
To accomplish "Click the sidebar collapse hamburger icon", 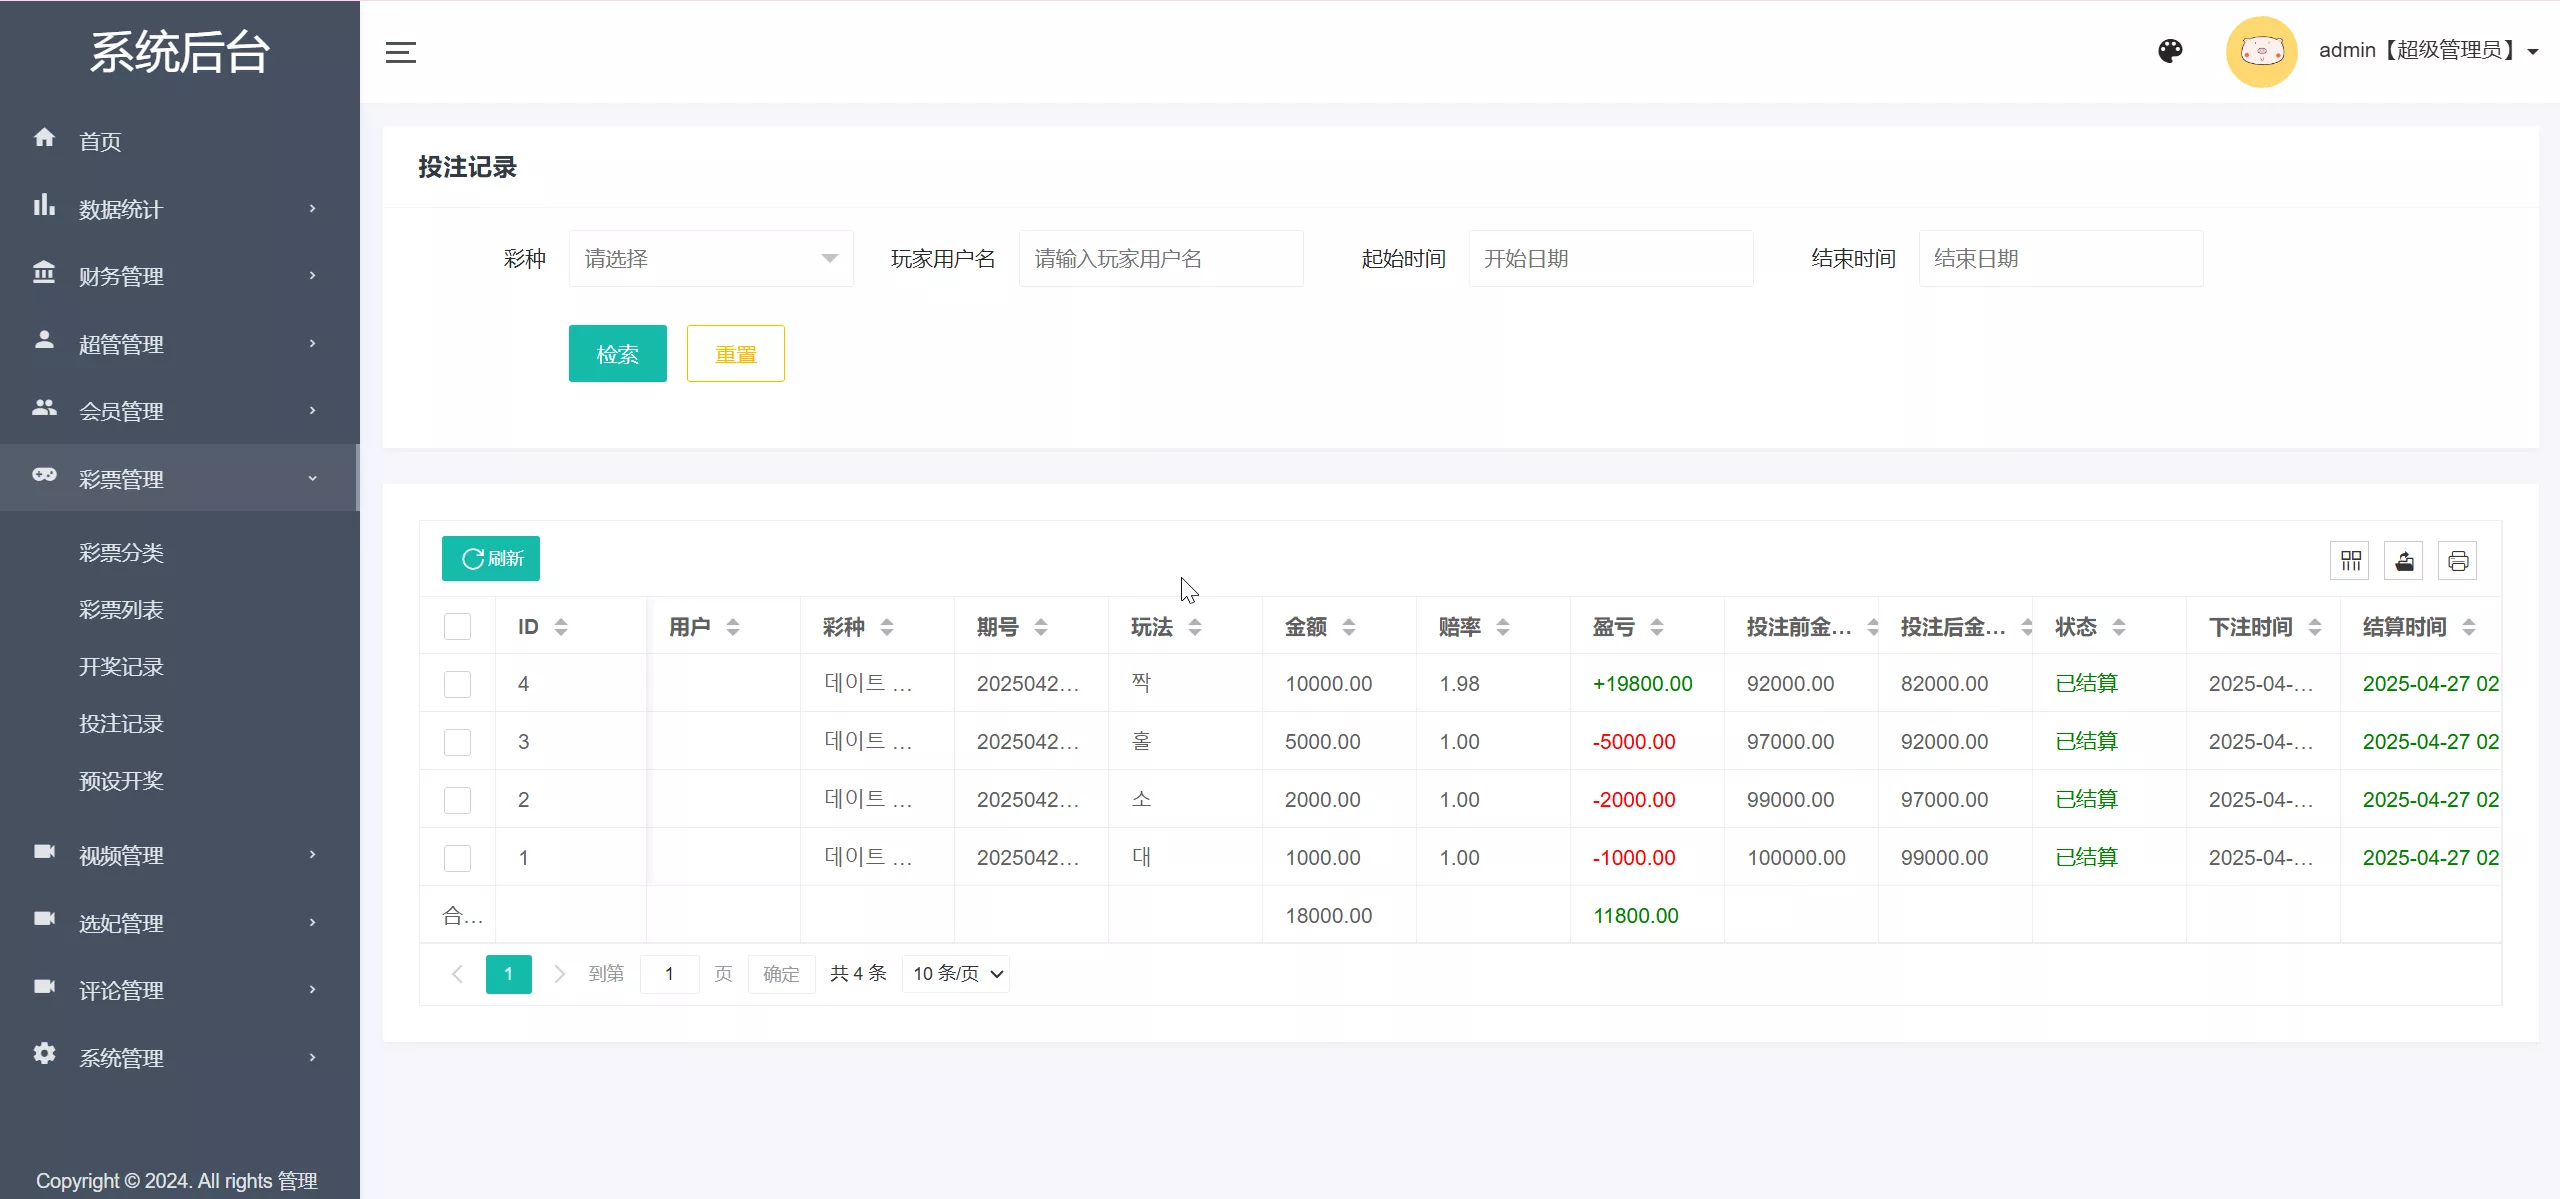I will tap(401, 52).
